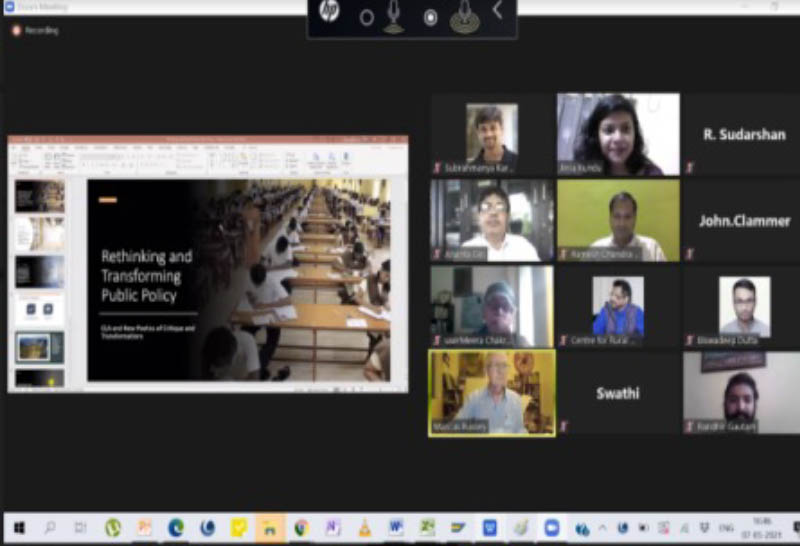The height and width of the screenshot is (546, 800).
Task: Open OneNote from the taskbar
Action: (333, 527)
